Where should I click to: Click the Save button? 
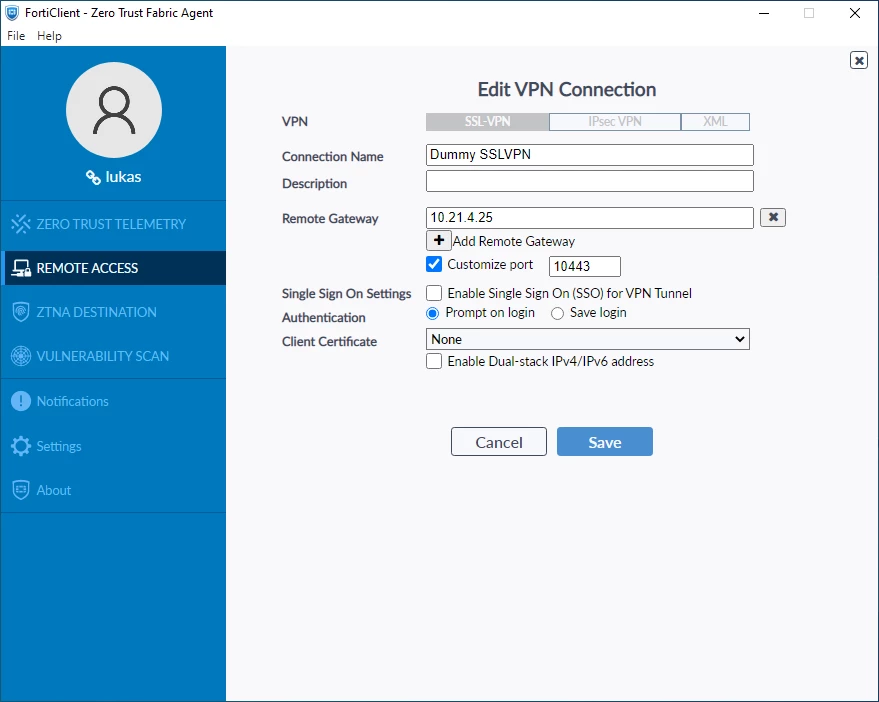coord(605,442)
